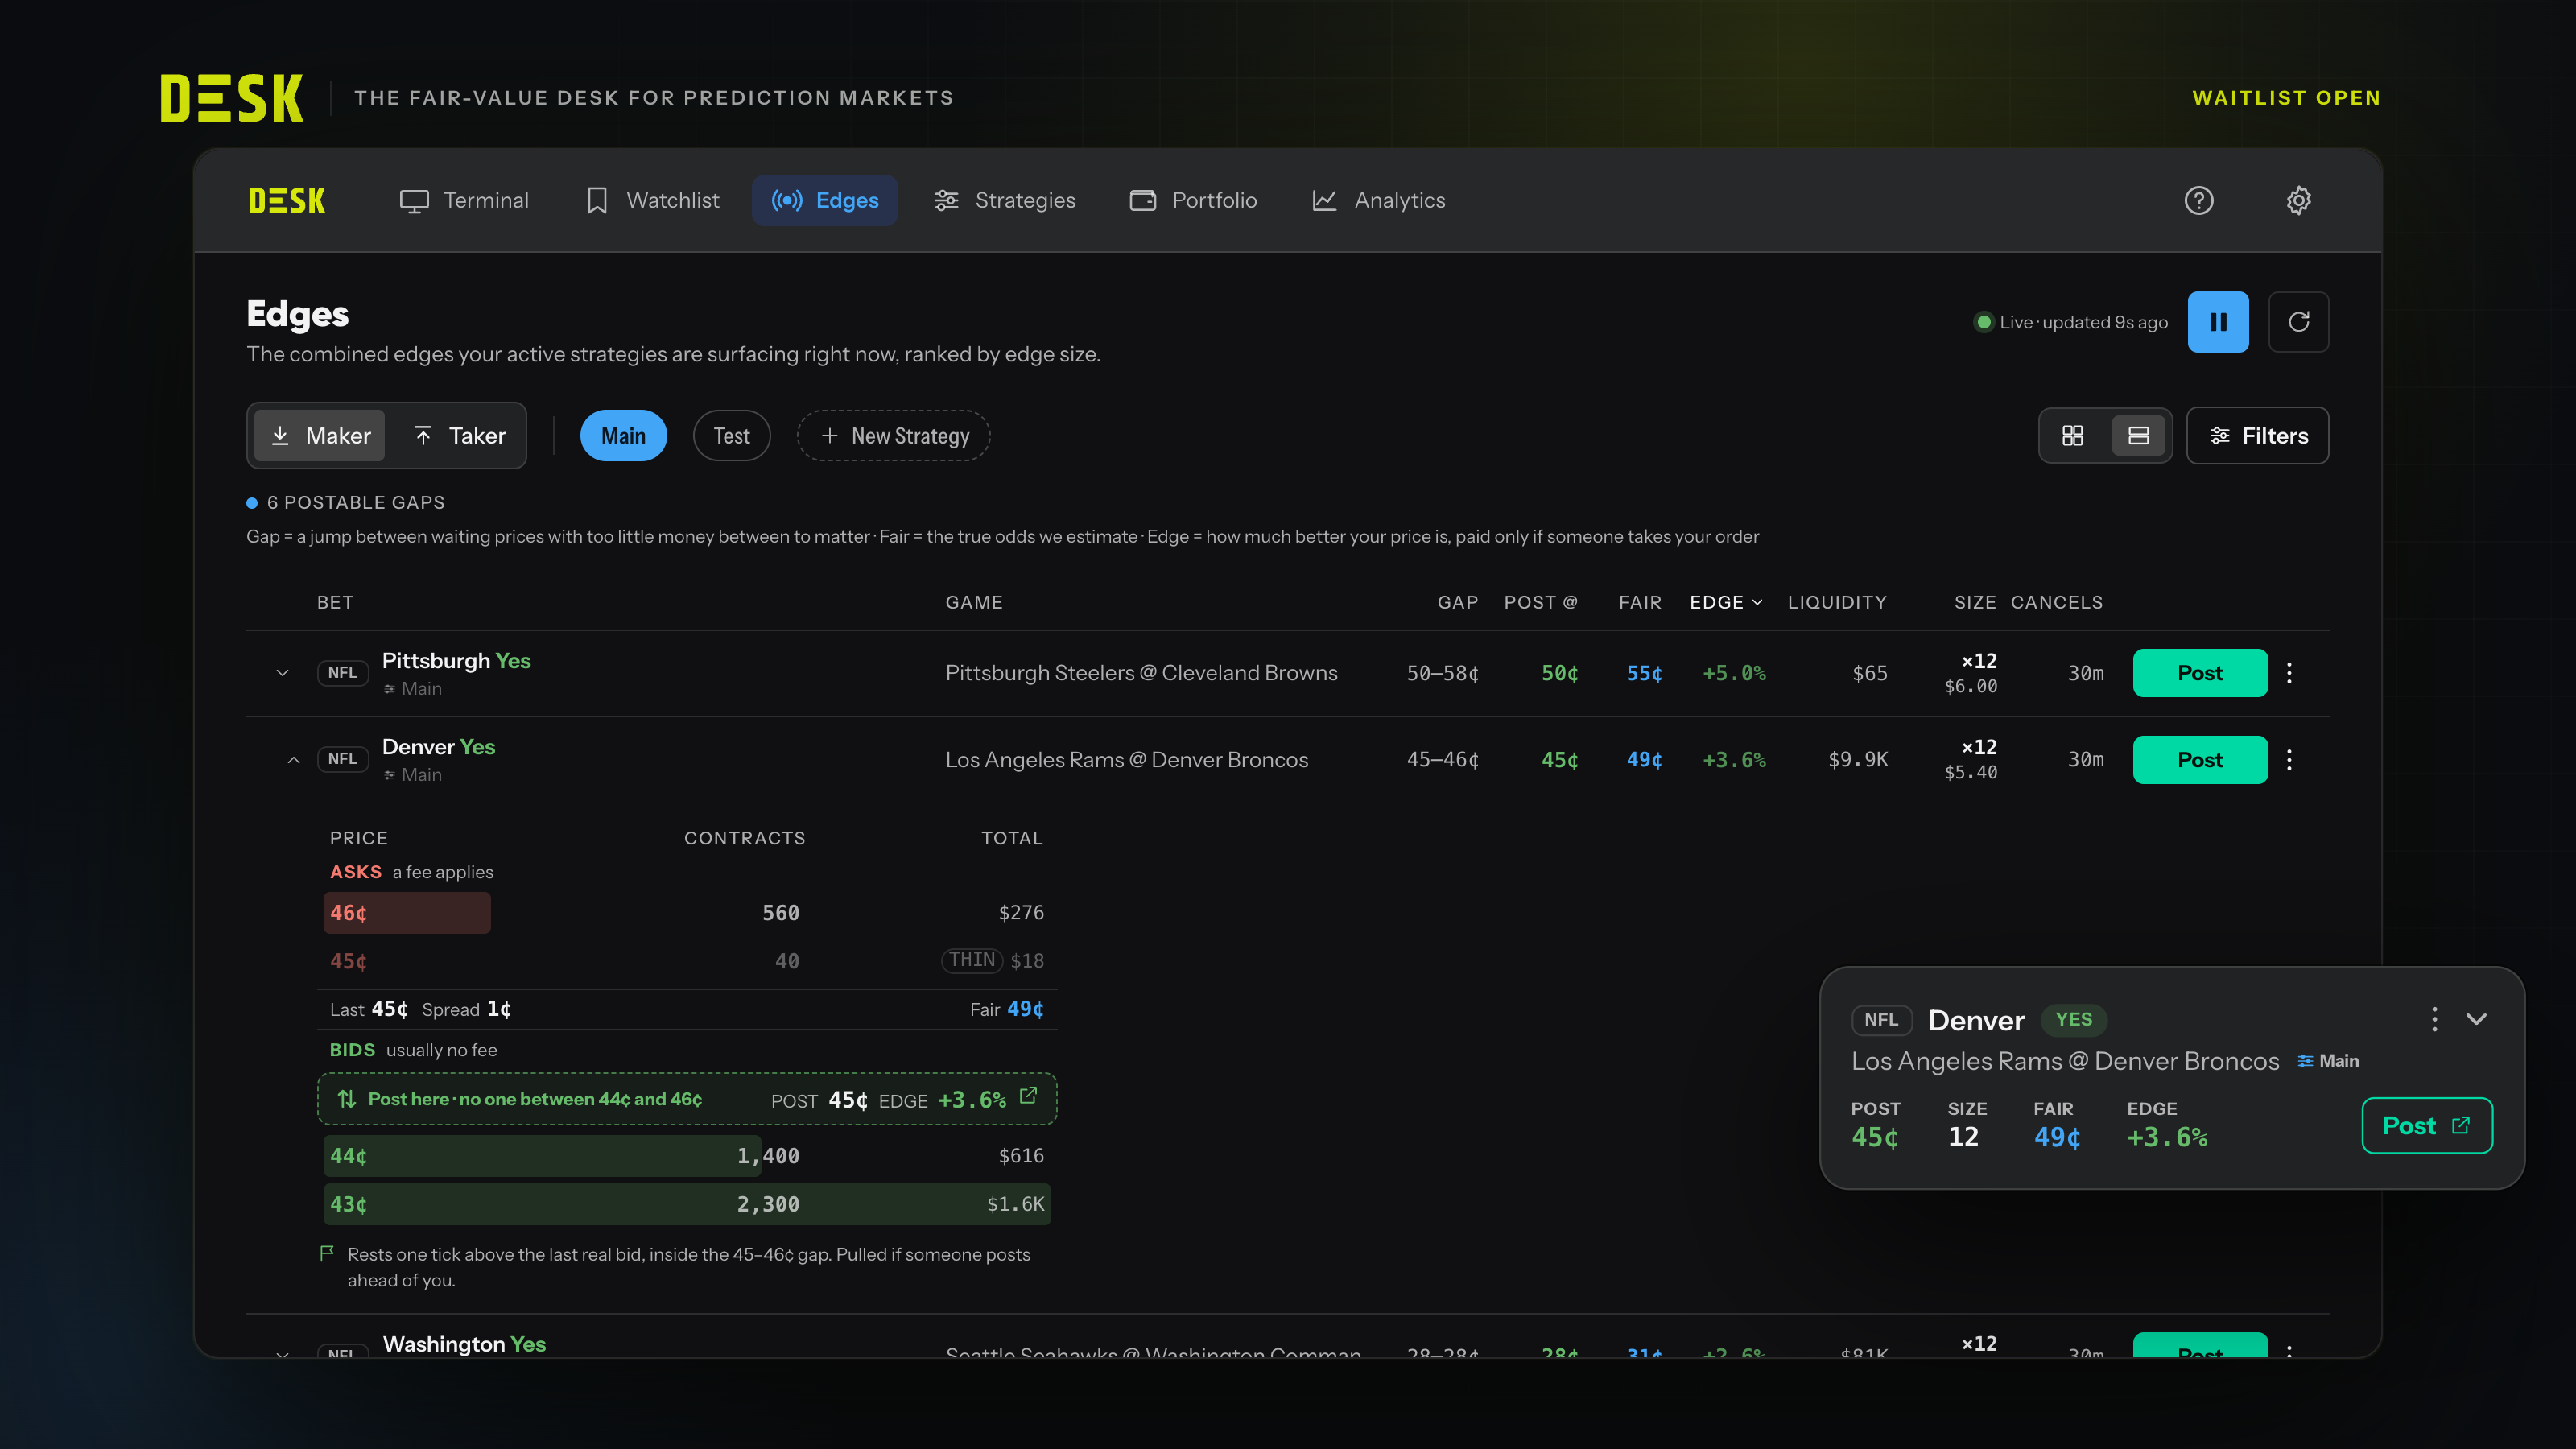Open more options for Denver row
The width and height of the screenshot is (2576, 1449).
point(2289,760)
